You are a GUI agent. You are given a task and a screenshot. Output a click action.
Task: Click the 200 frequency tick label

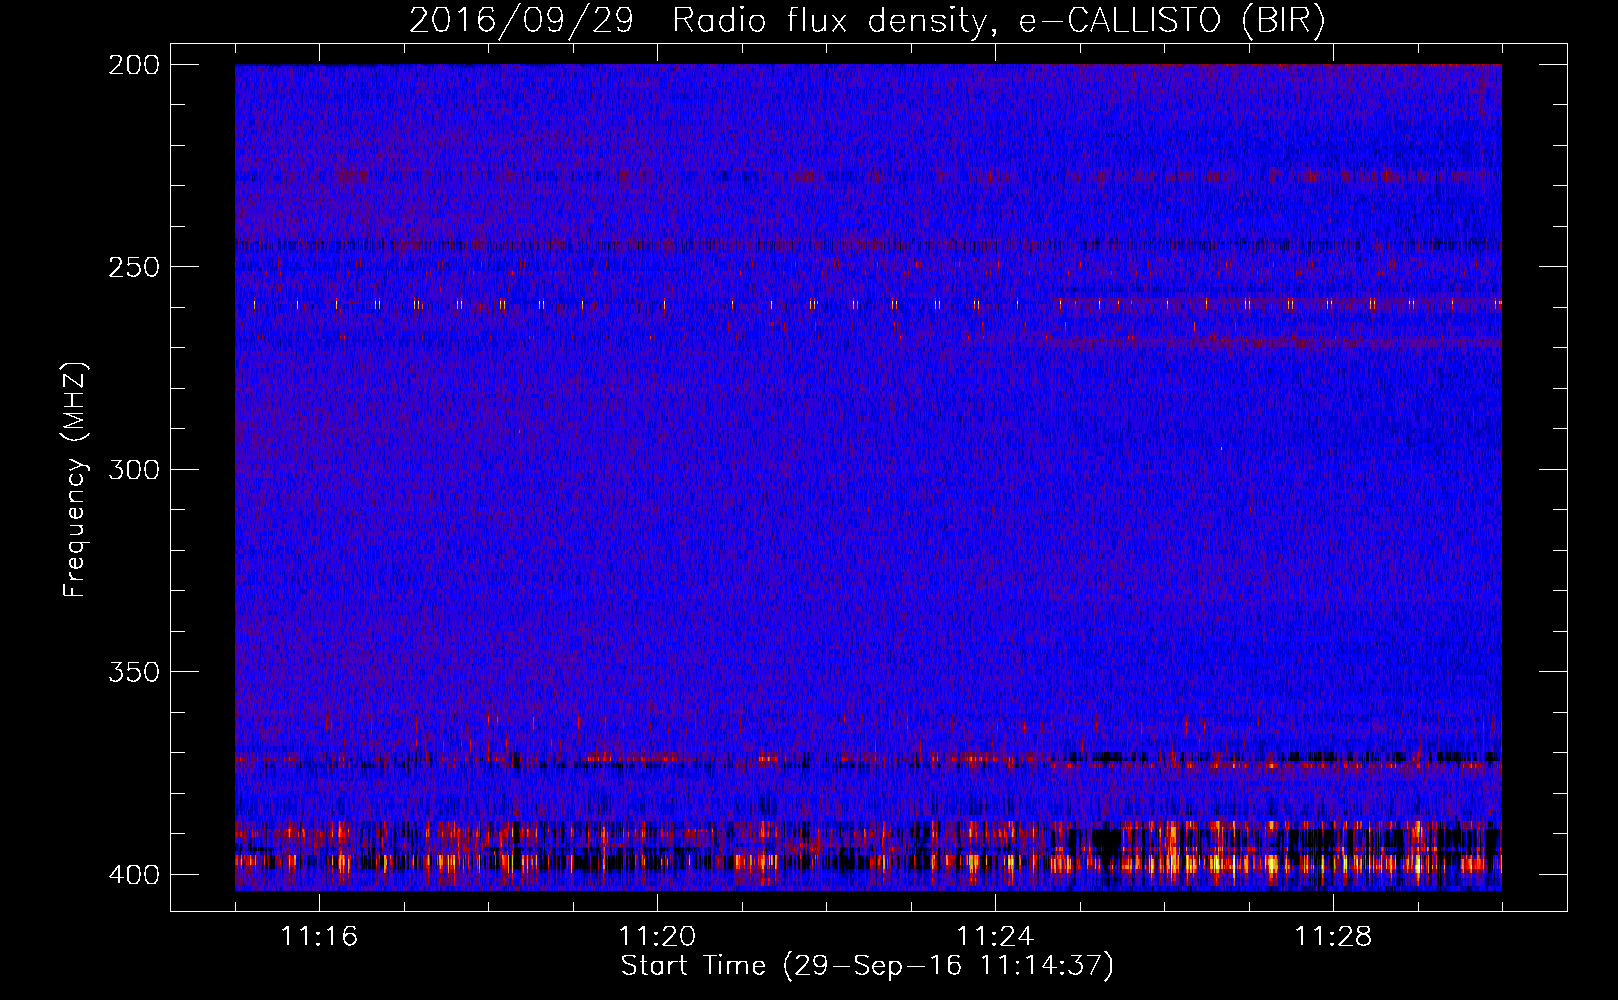point(133,65)
